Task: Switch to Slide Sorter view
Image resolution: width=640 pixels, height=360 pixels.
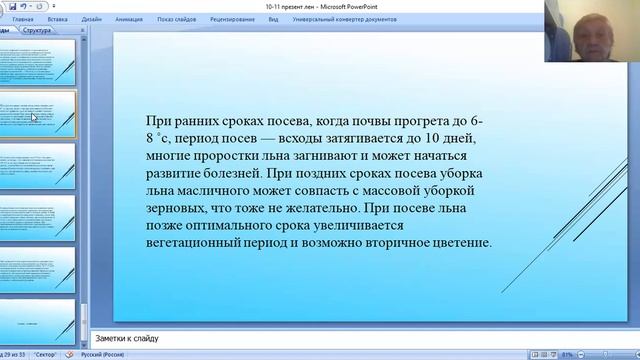Action: [x=544, y=355]
